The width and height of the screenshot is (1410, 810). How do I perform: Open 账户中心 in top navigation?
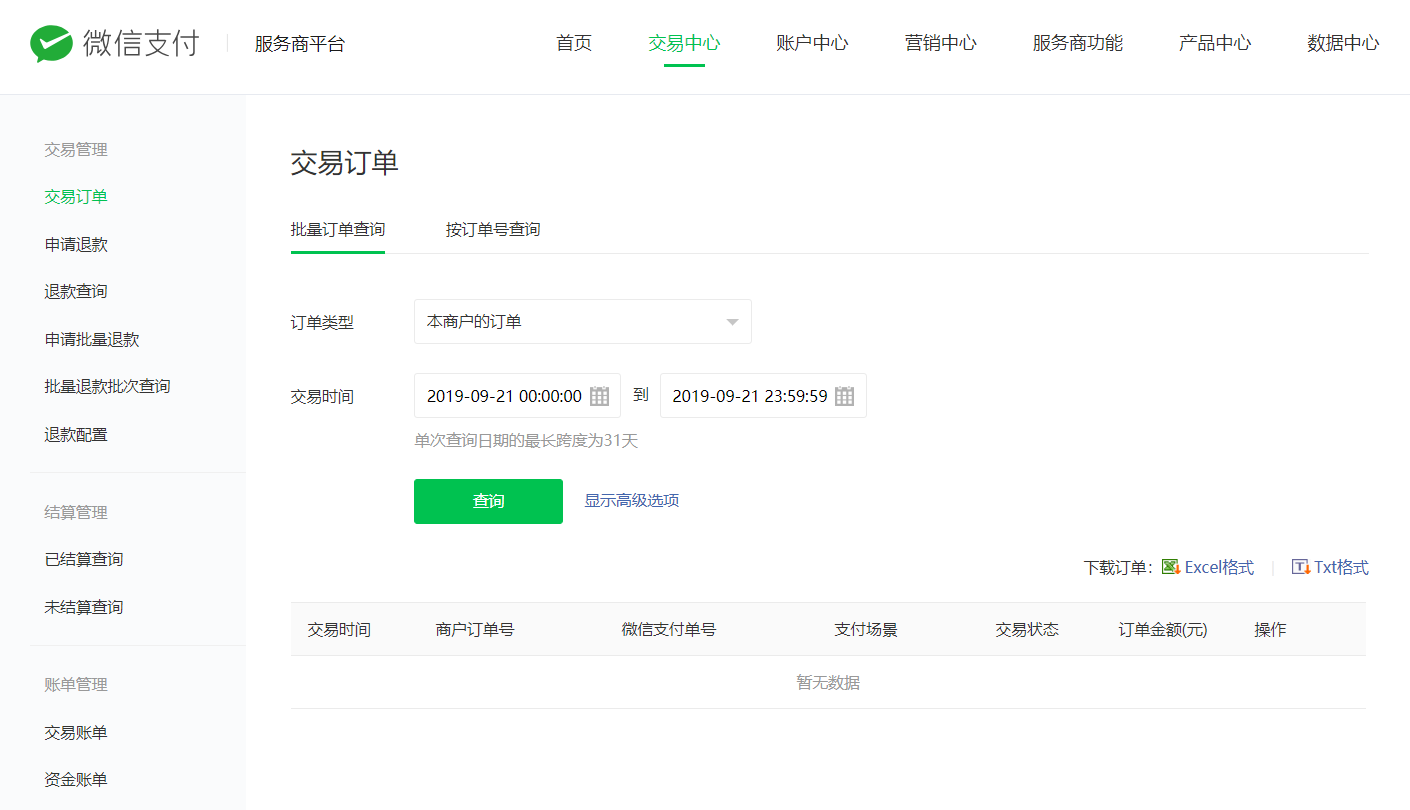pyautogui.click(x=812, y=43)
